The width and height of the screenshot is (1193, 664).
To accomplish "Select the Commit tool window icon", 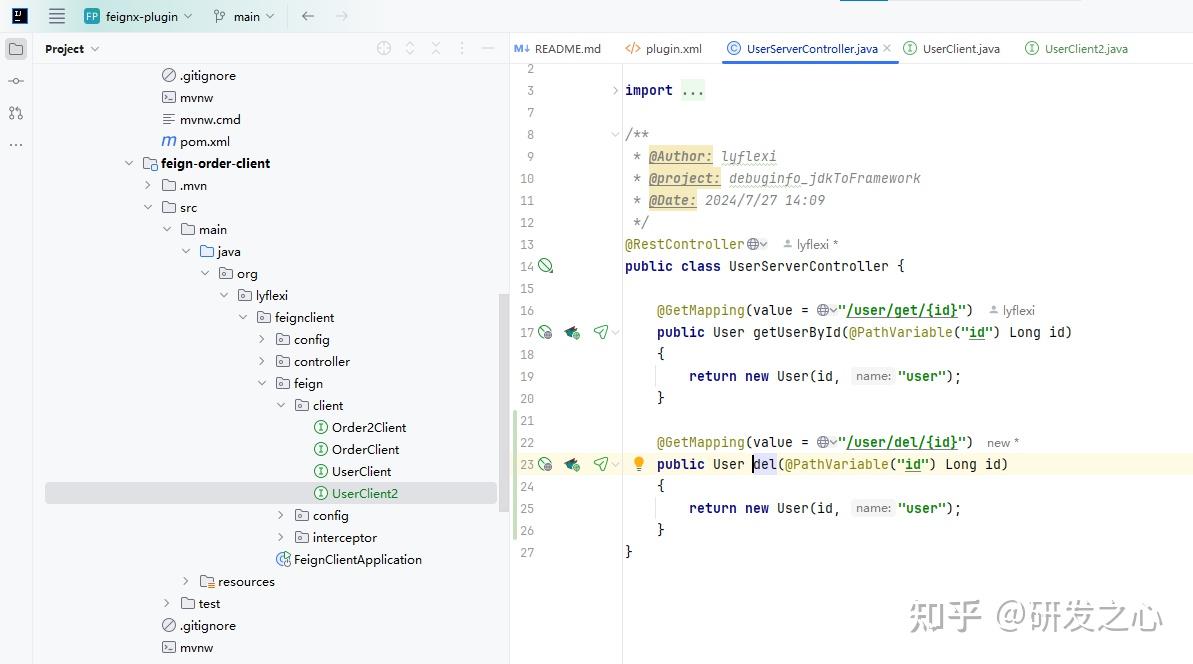I will point(15,81).
